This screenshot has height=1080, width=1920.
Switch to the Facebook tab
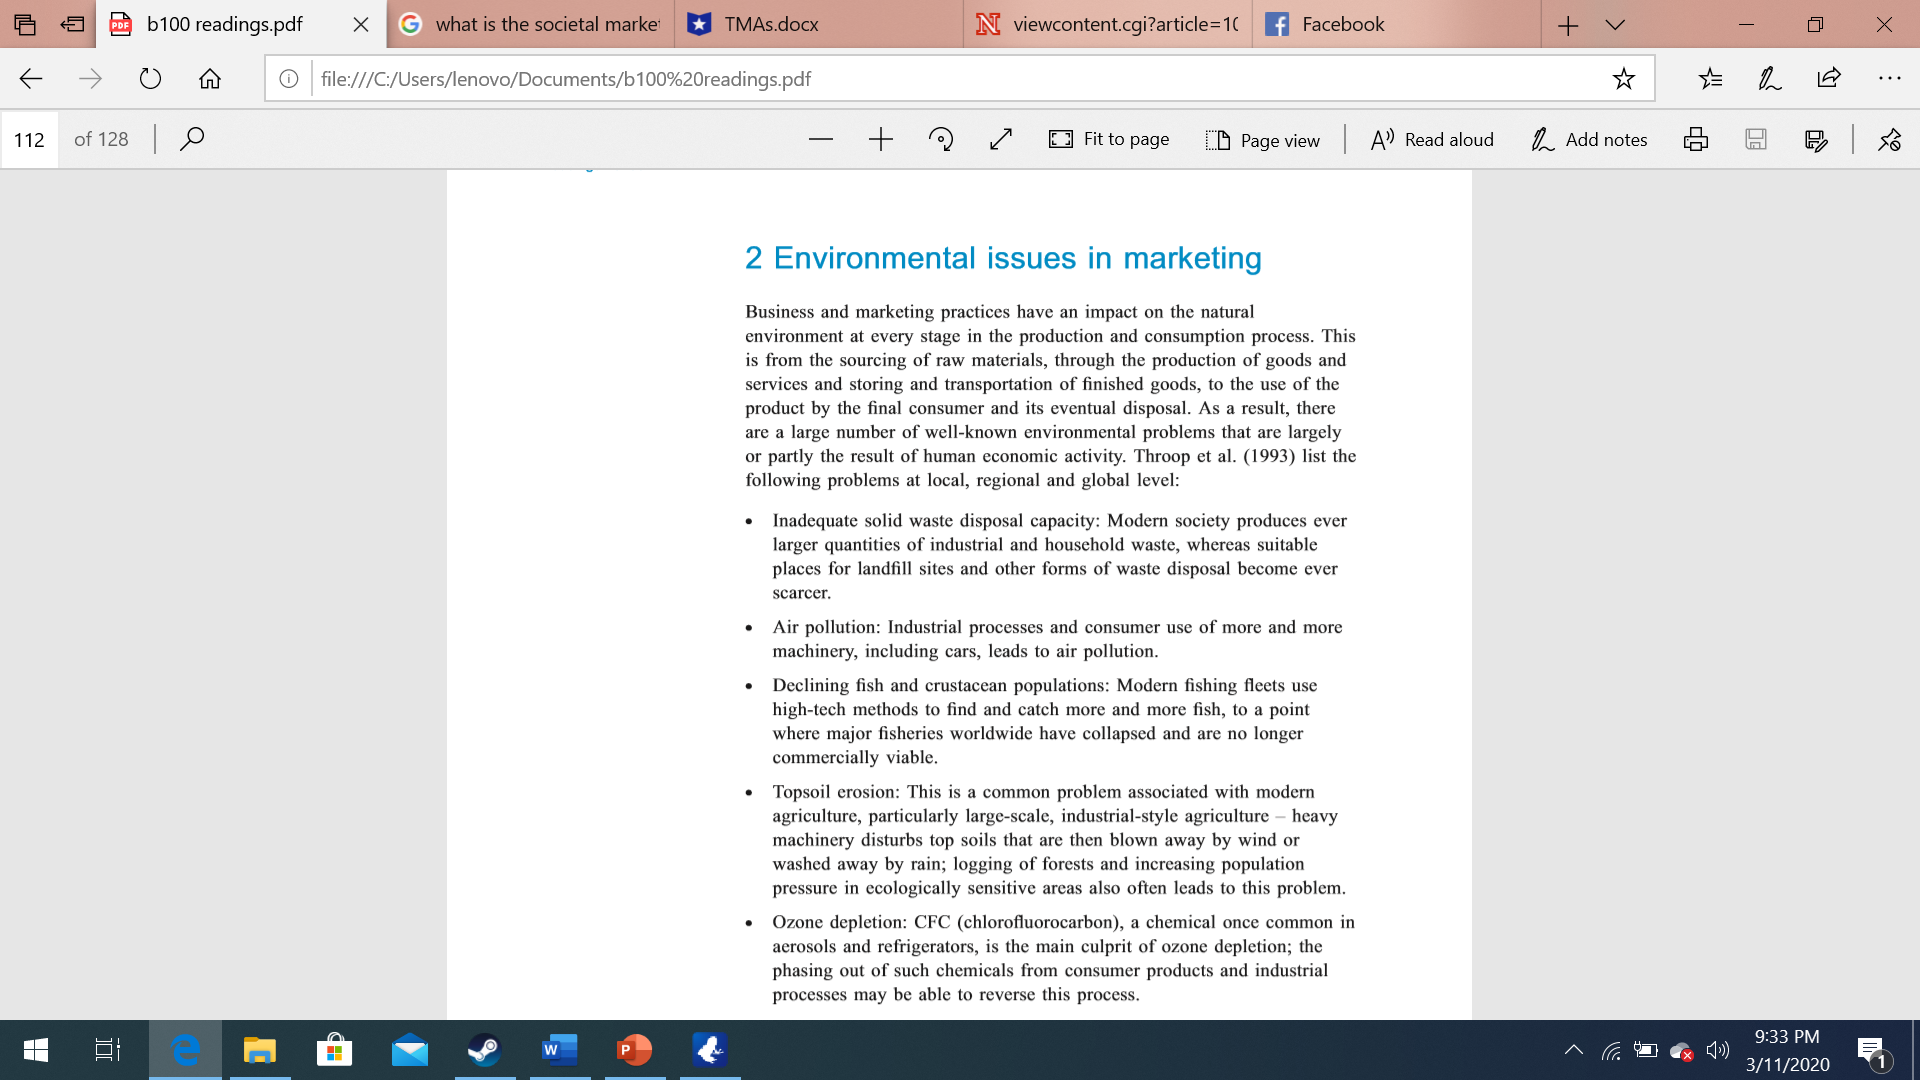tap(1396, 24)
